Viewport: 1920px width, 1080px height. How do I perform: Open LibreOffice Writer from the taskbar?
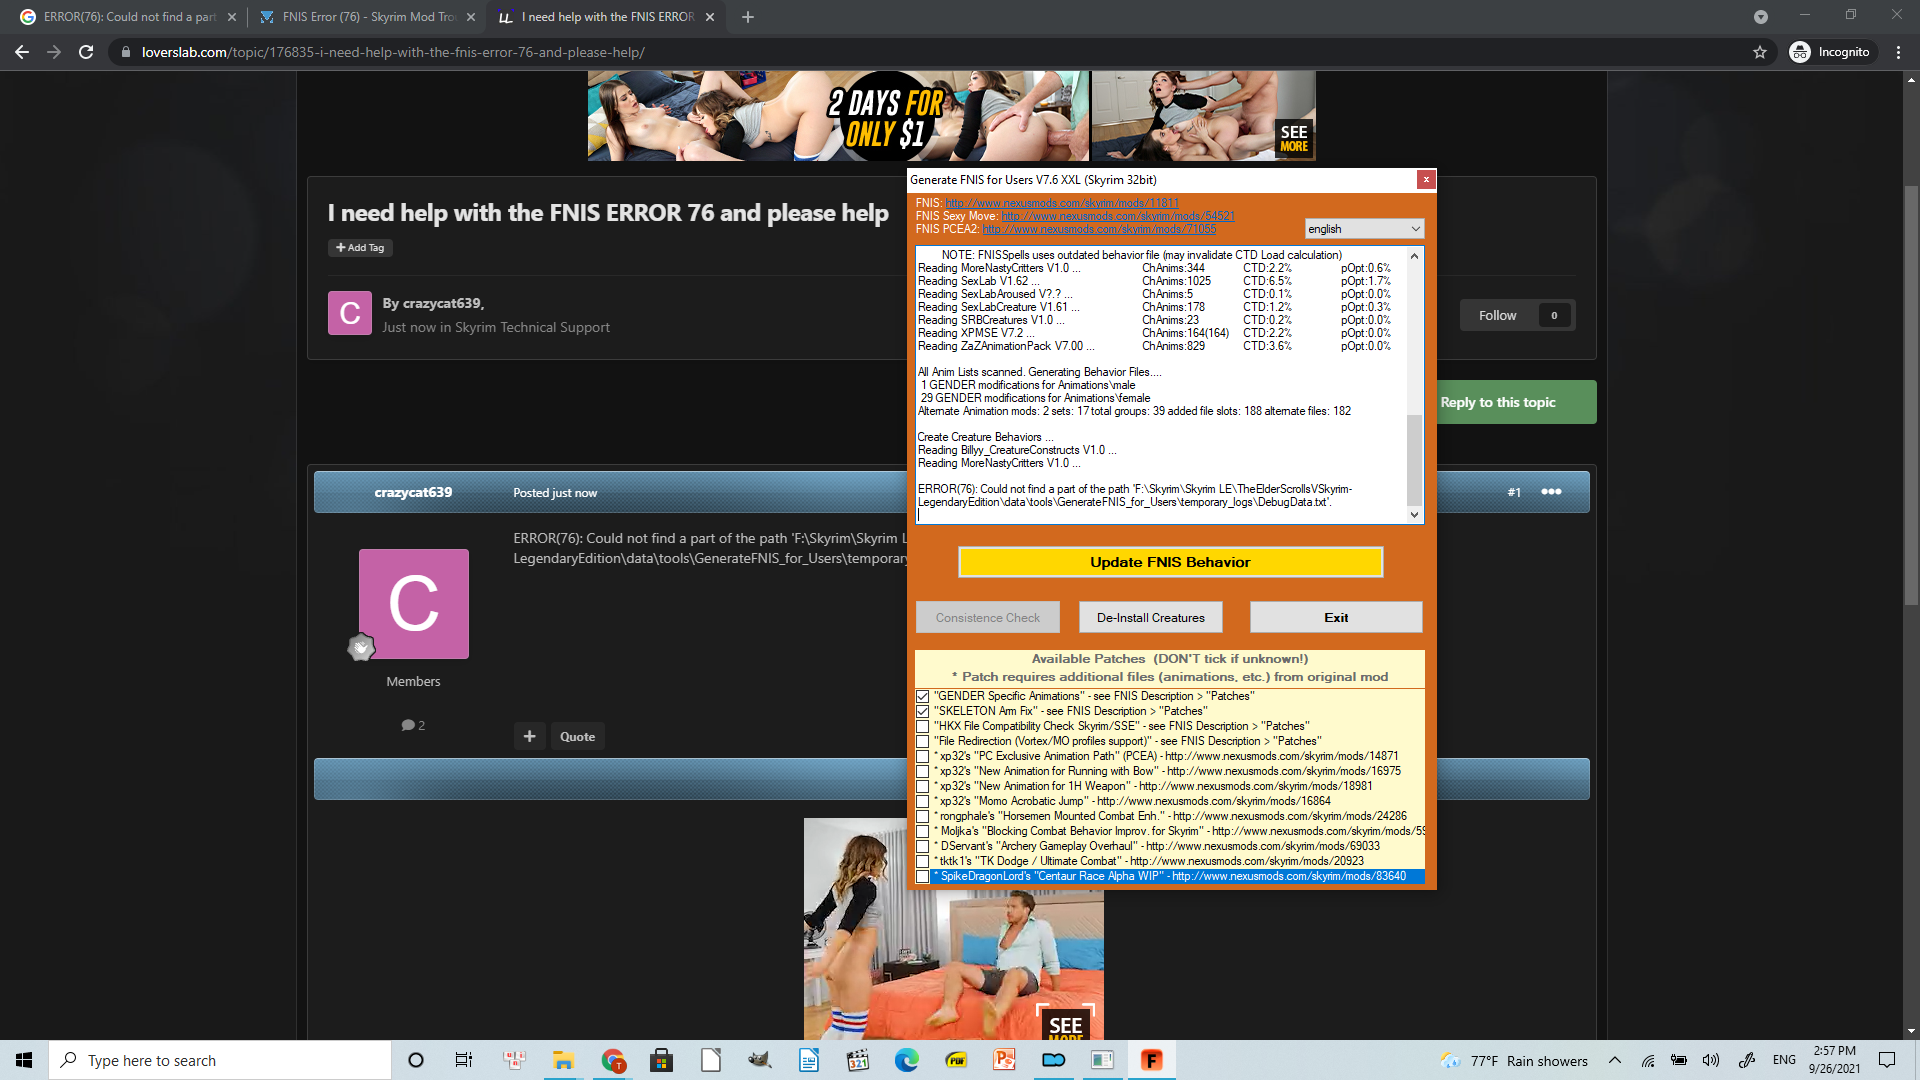click(809, 1060)
